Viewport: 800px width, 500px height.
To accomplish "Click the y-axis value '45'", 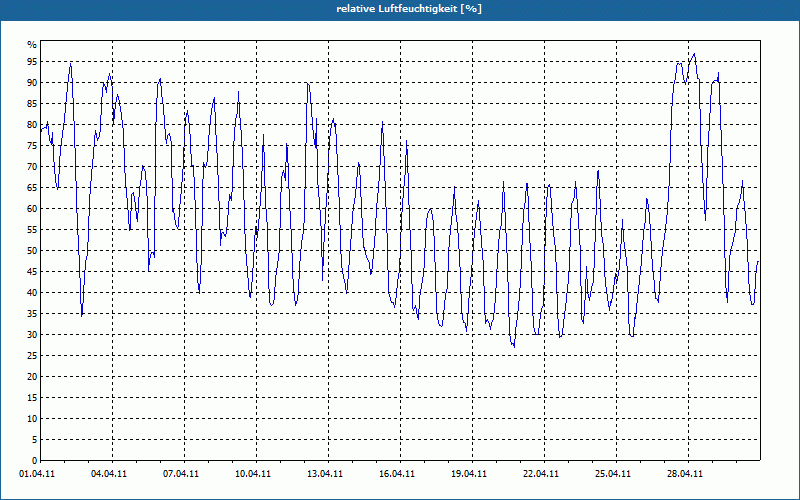I will tap(32, 271).
